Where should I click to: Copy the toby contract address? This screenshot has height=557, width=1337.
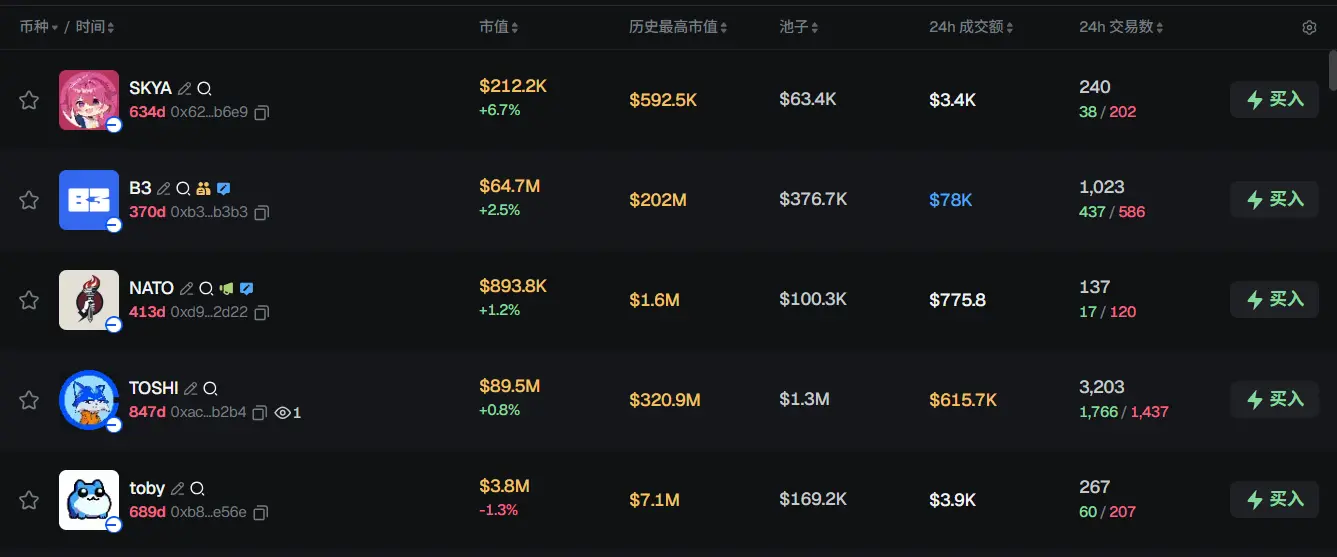pyautogui.click(x=261, y=513)
